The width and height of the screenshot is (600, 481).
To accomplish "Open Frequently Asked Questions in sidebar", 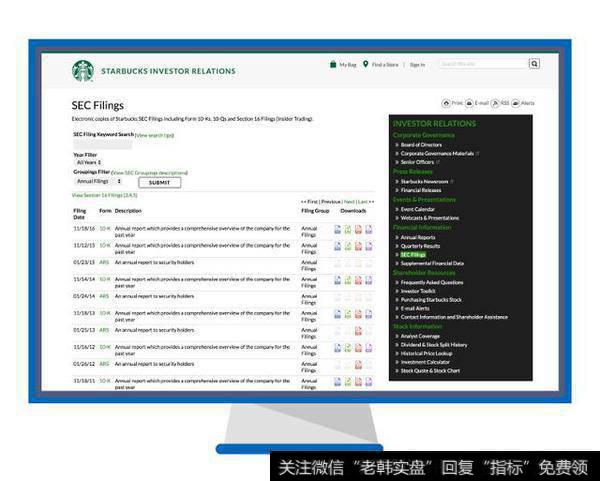I will point(432,282).
